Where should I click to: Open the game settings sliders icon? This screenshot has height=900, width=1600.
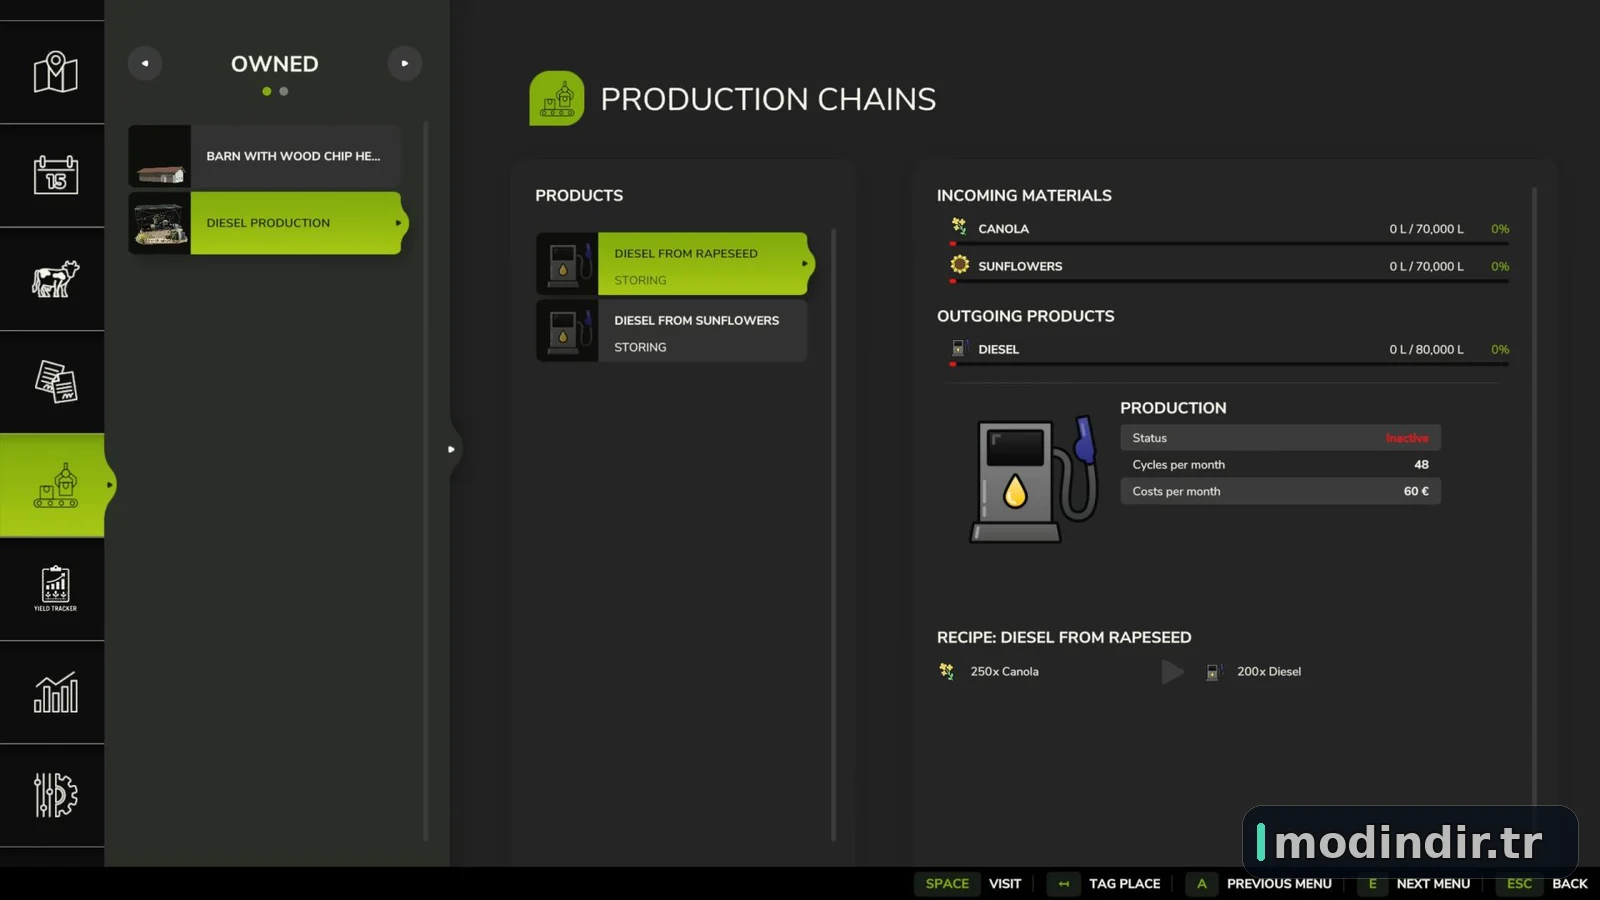55,795
